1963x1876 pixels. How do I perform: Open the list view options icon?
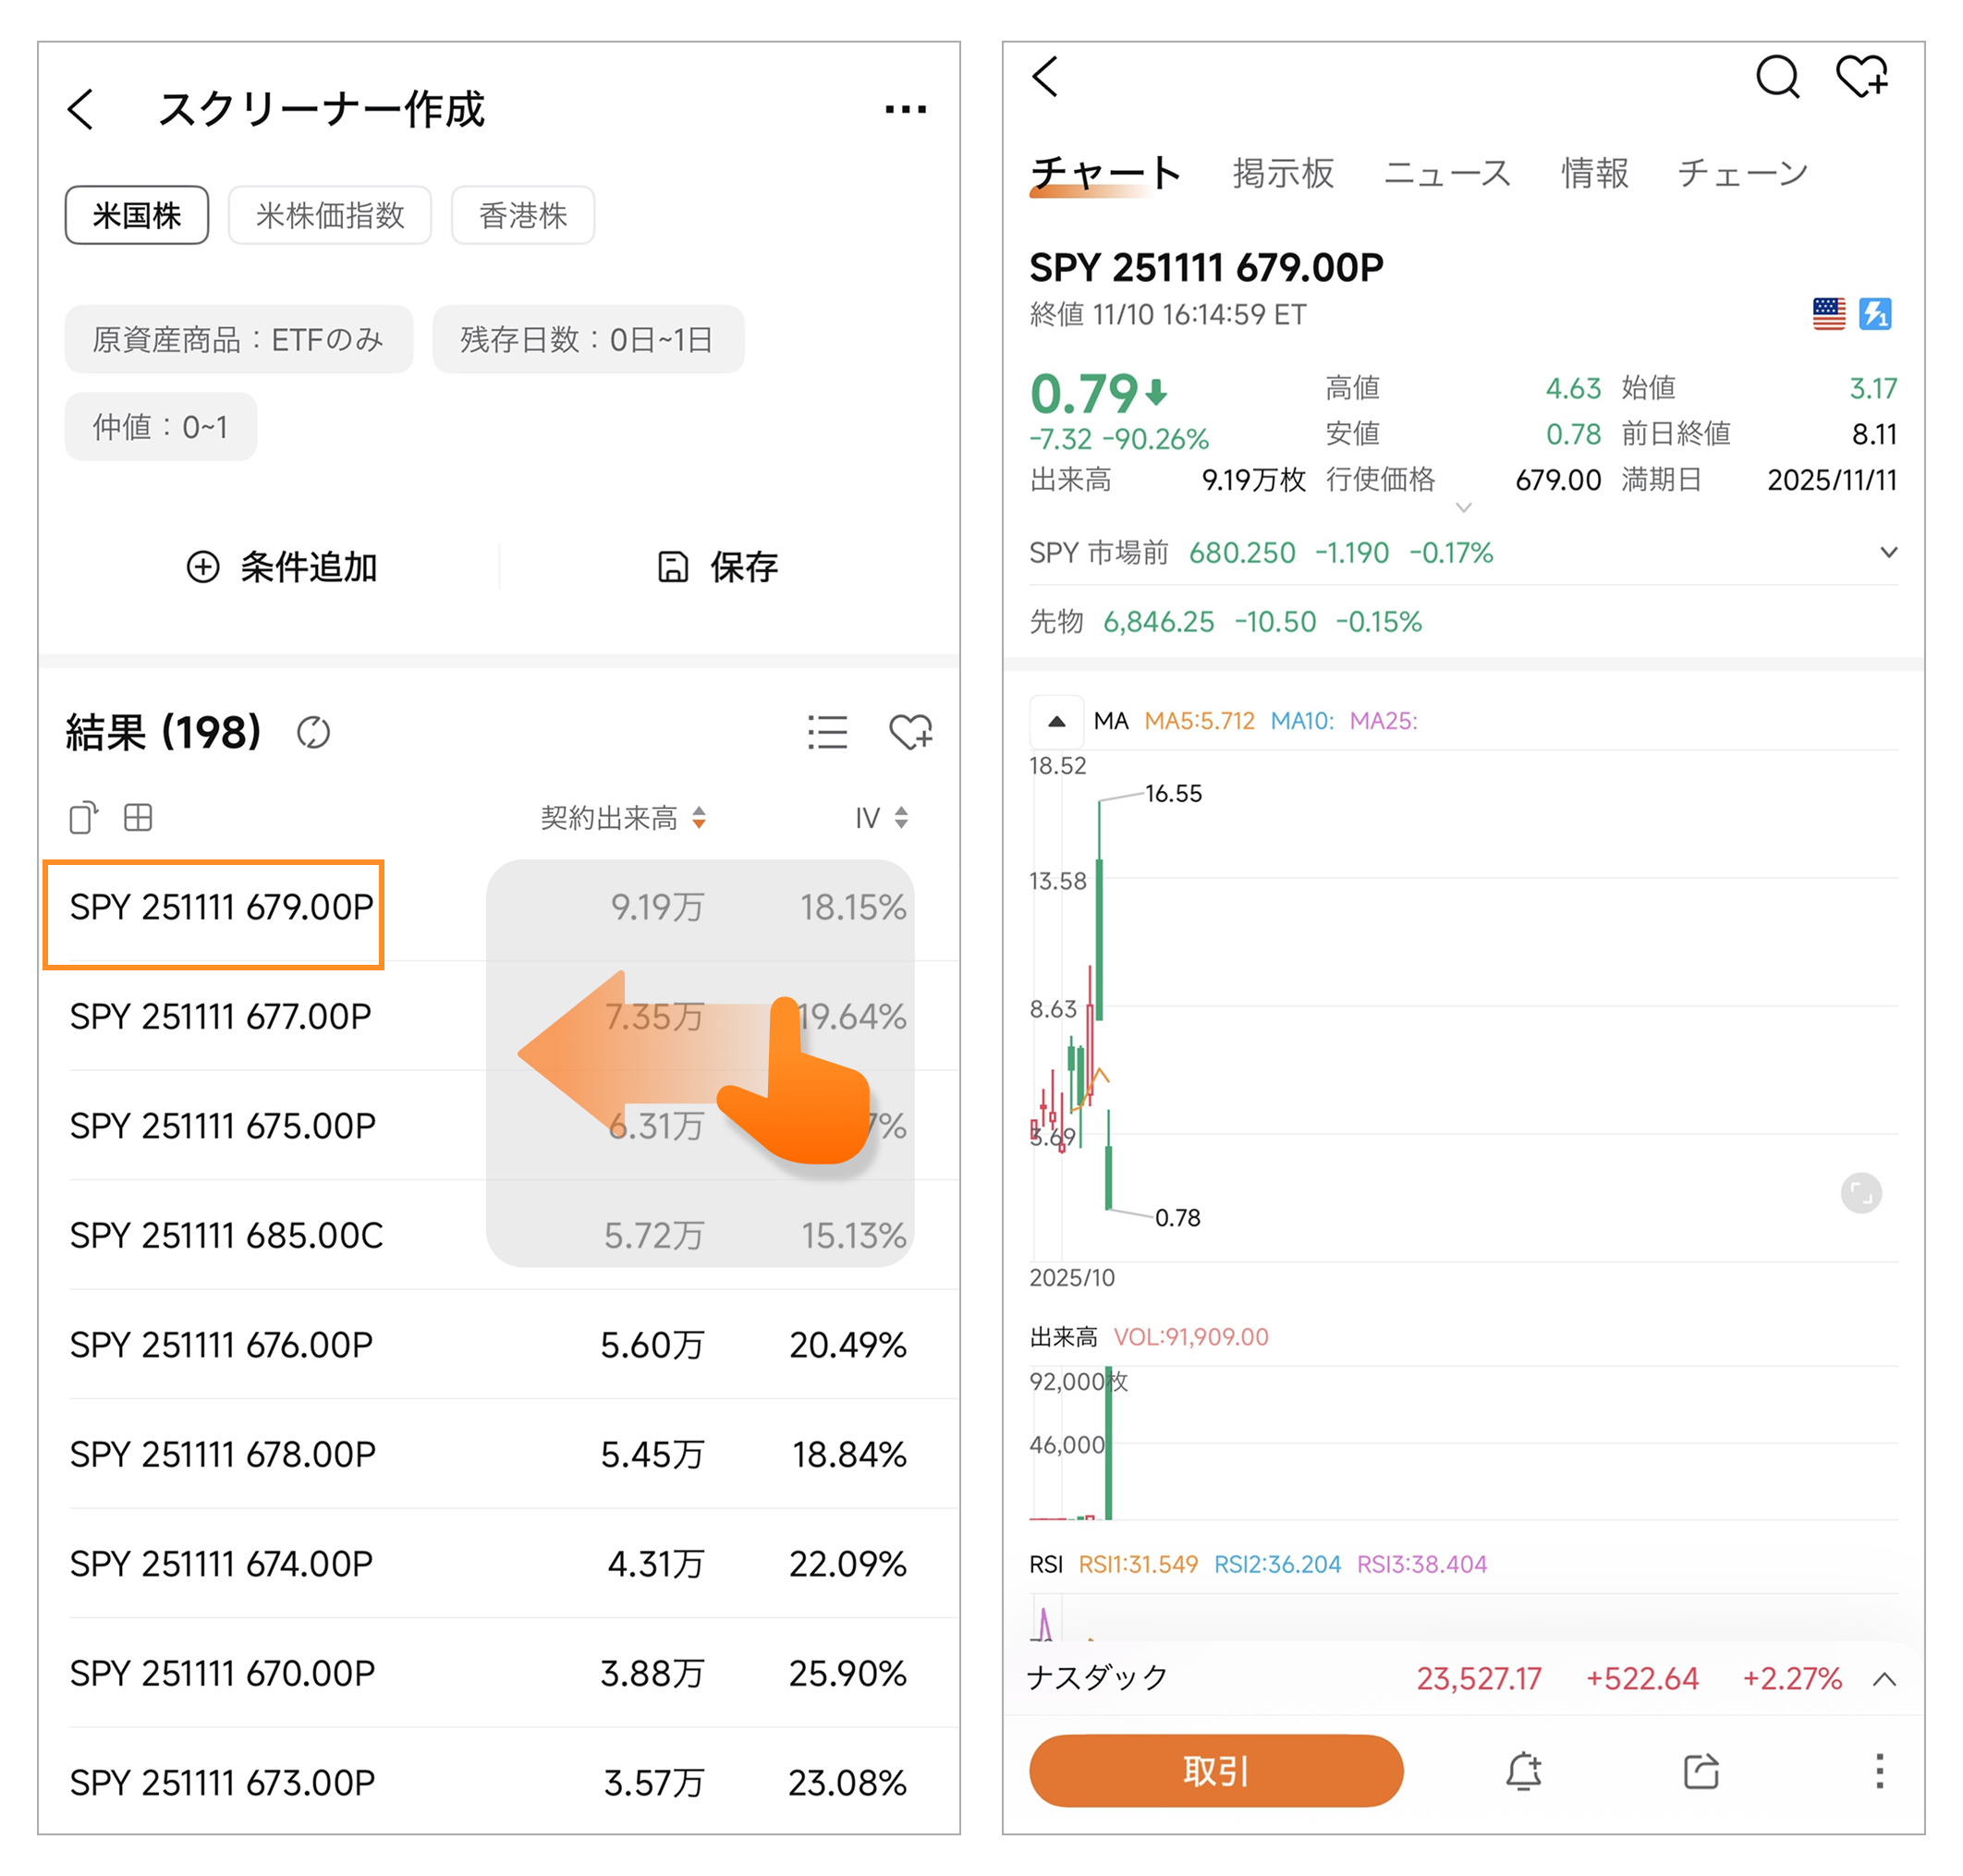tap(827, 732)
